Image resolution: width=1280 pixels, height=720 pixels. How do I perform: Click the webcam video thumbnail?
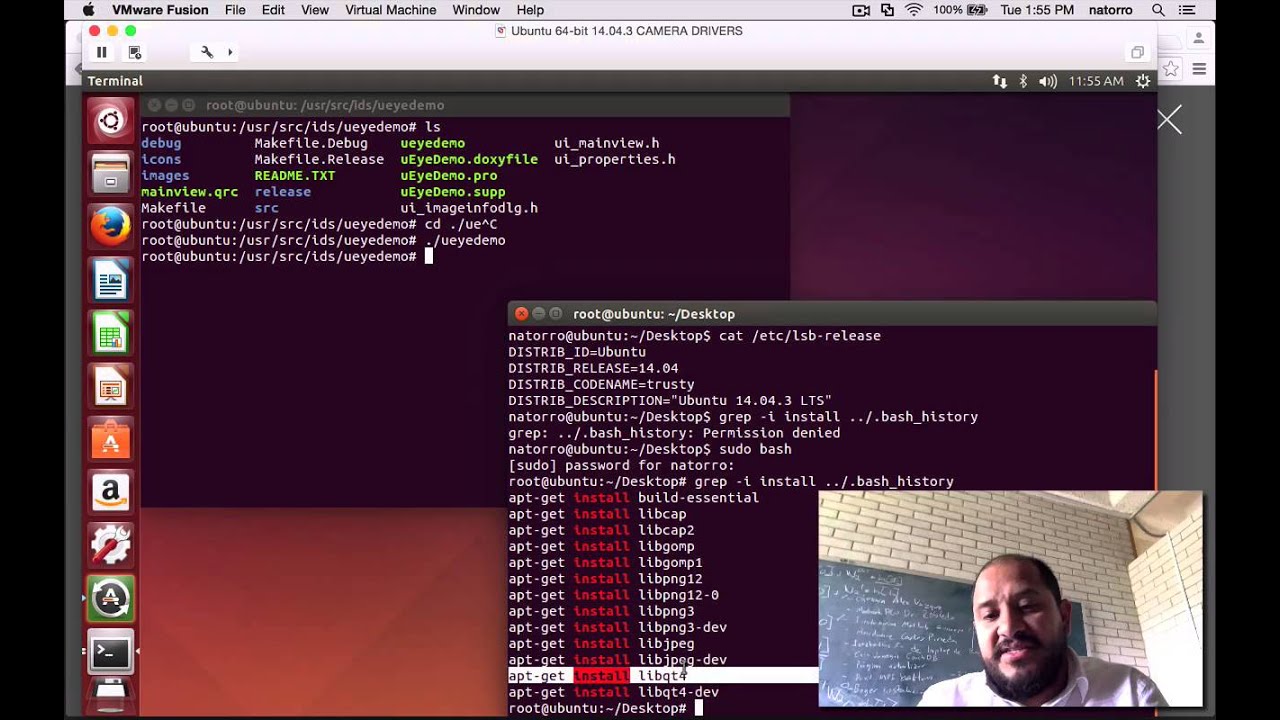1011,599
